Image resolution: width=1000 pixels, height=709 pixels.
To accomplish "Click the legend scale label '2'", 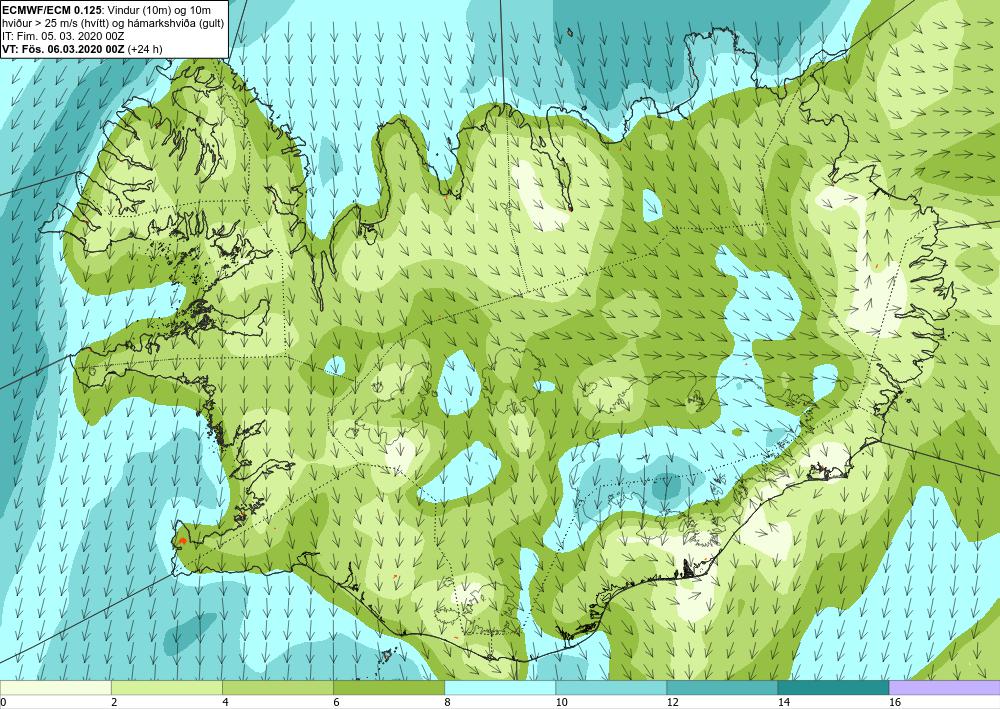I will tap(114, 703).
